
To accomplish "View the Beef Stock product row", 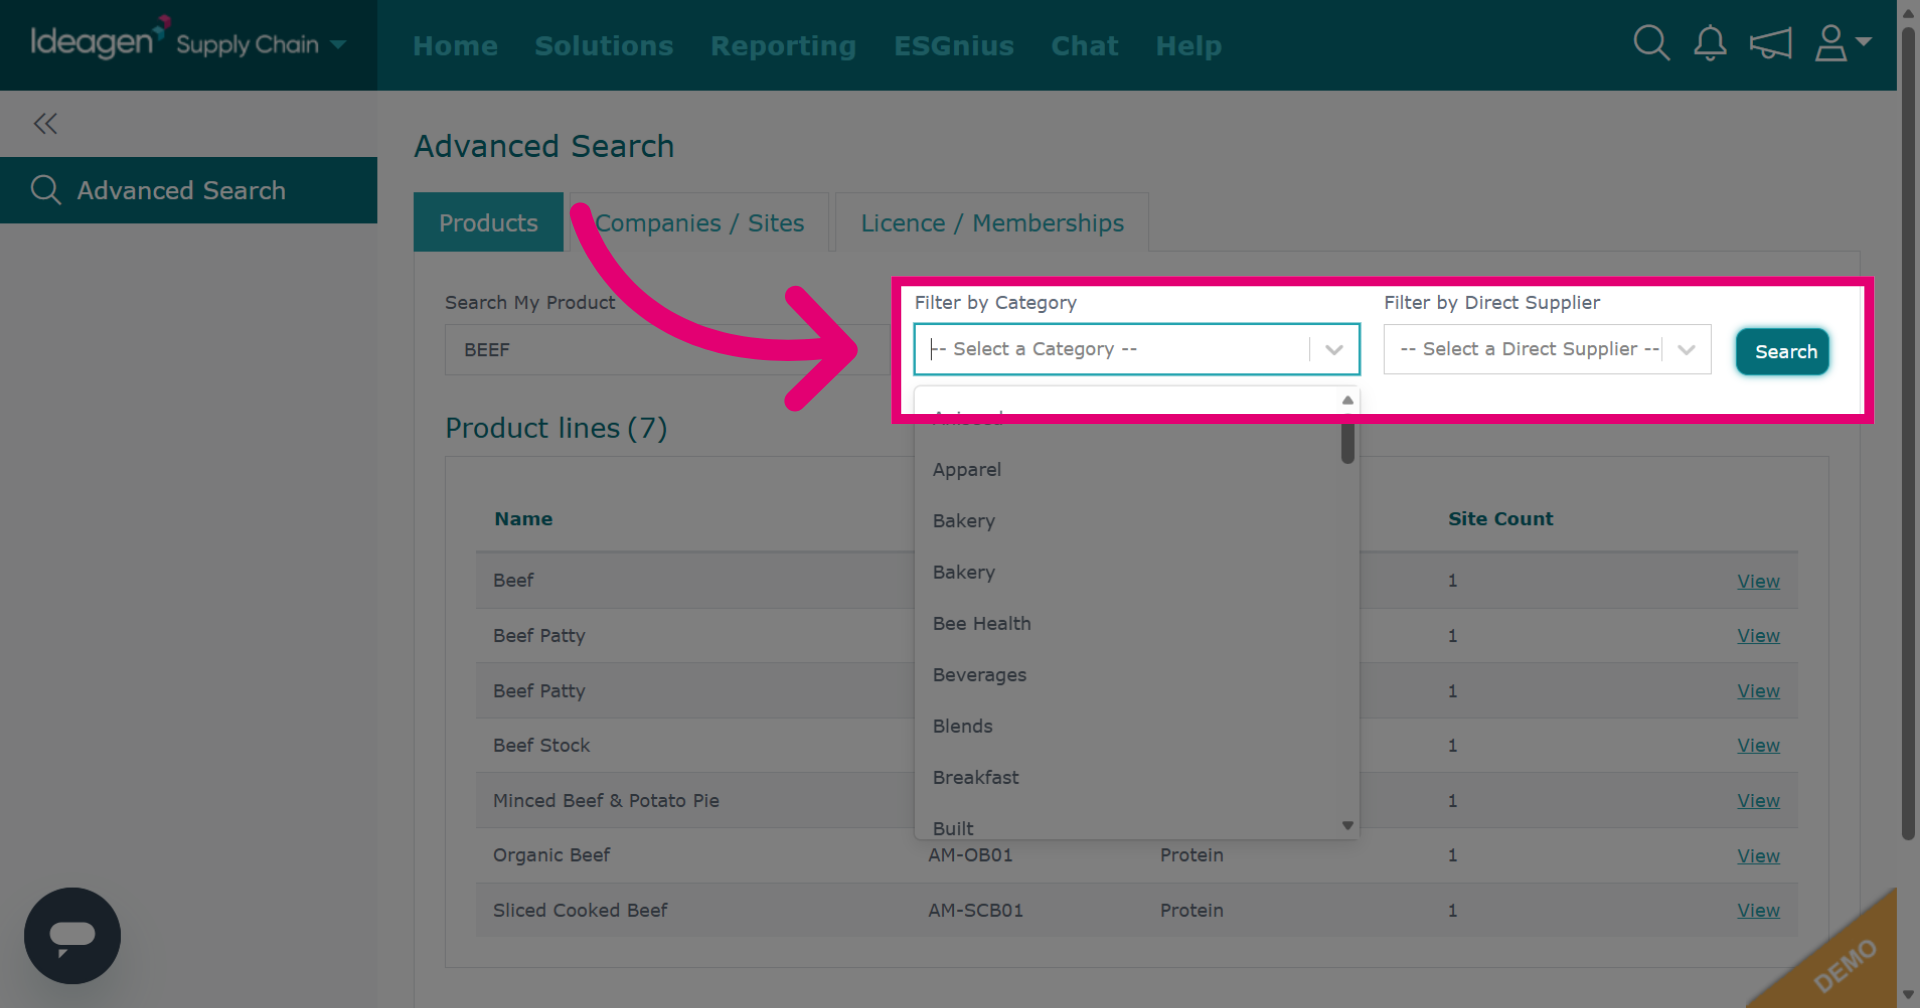I will (x=1758, y=745).
